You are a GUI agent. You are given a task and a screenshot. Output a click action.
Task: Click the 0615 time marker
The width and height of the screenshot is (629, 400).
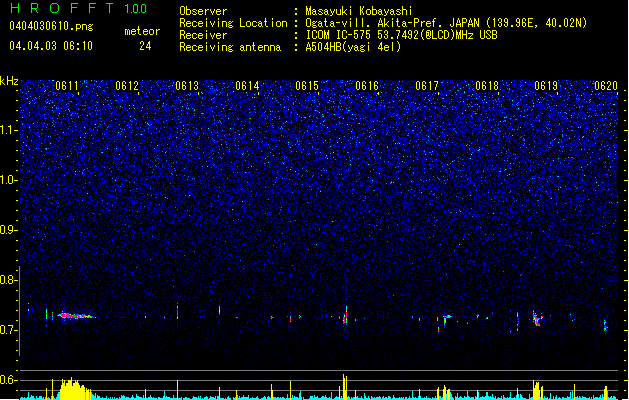[307, 86]
